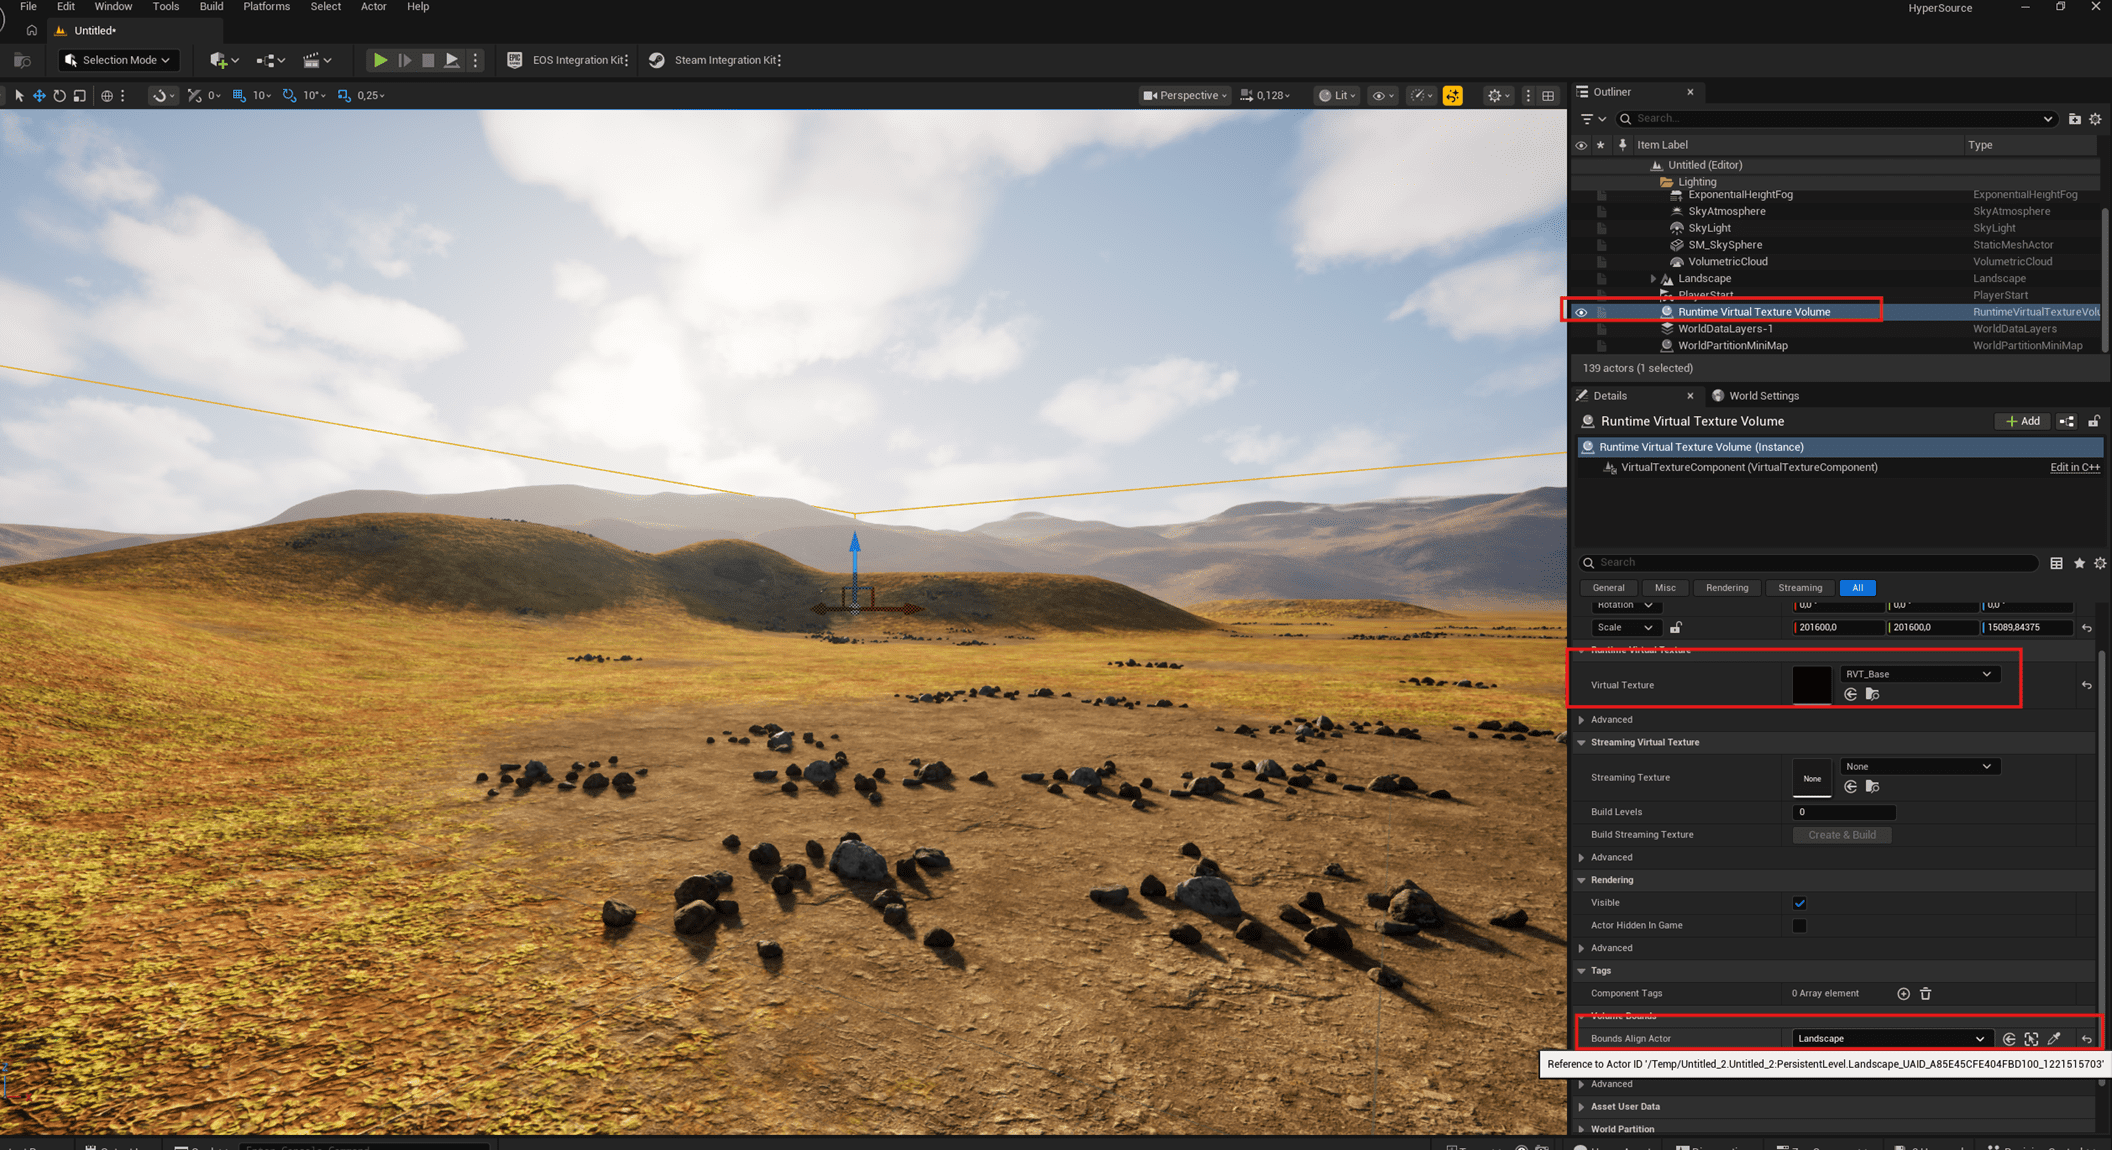
Task: Toggle scale lock ratio icon
Action: point(1676,628)
